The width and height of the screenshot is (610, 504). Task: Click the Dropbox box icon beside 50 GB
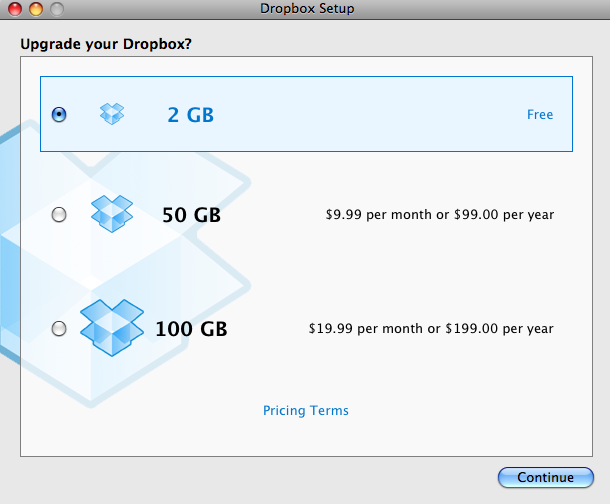point(112,214)
